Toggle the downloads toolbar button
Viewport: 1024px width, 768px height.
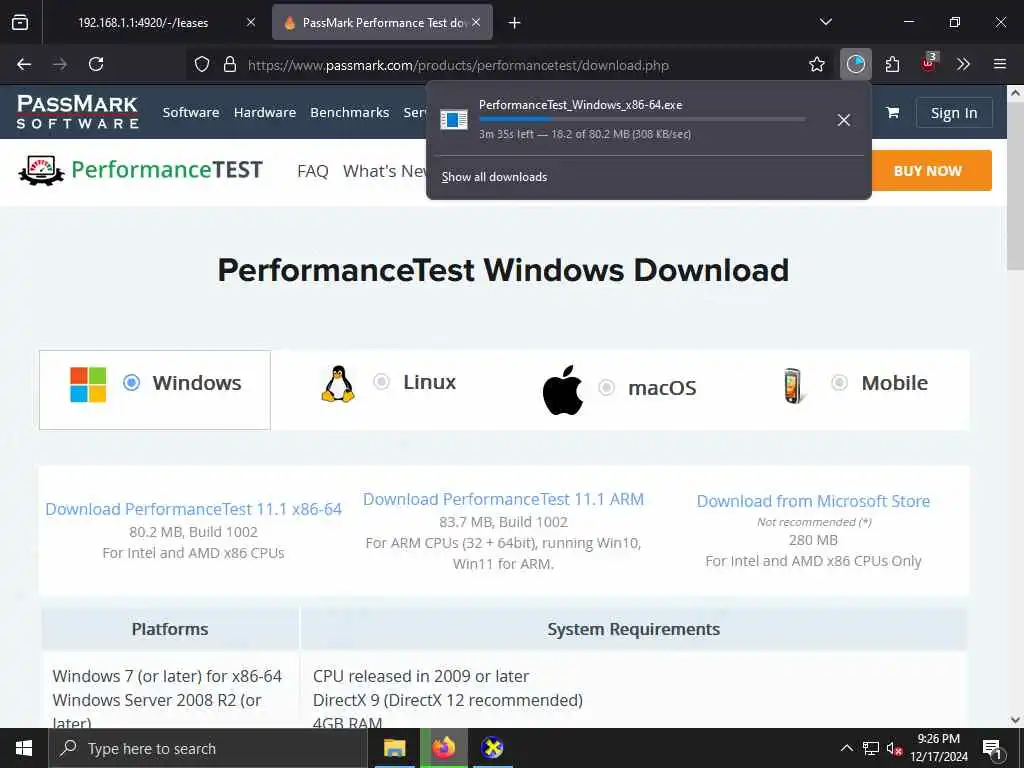pyautogui.click(x=856, y=64)
